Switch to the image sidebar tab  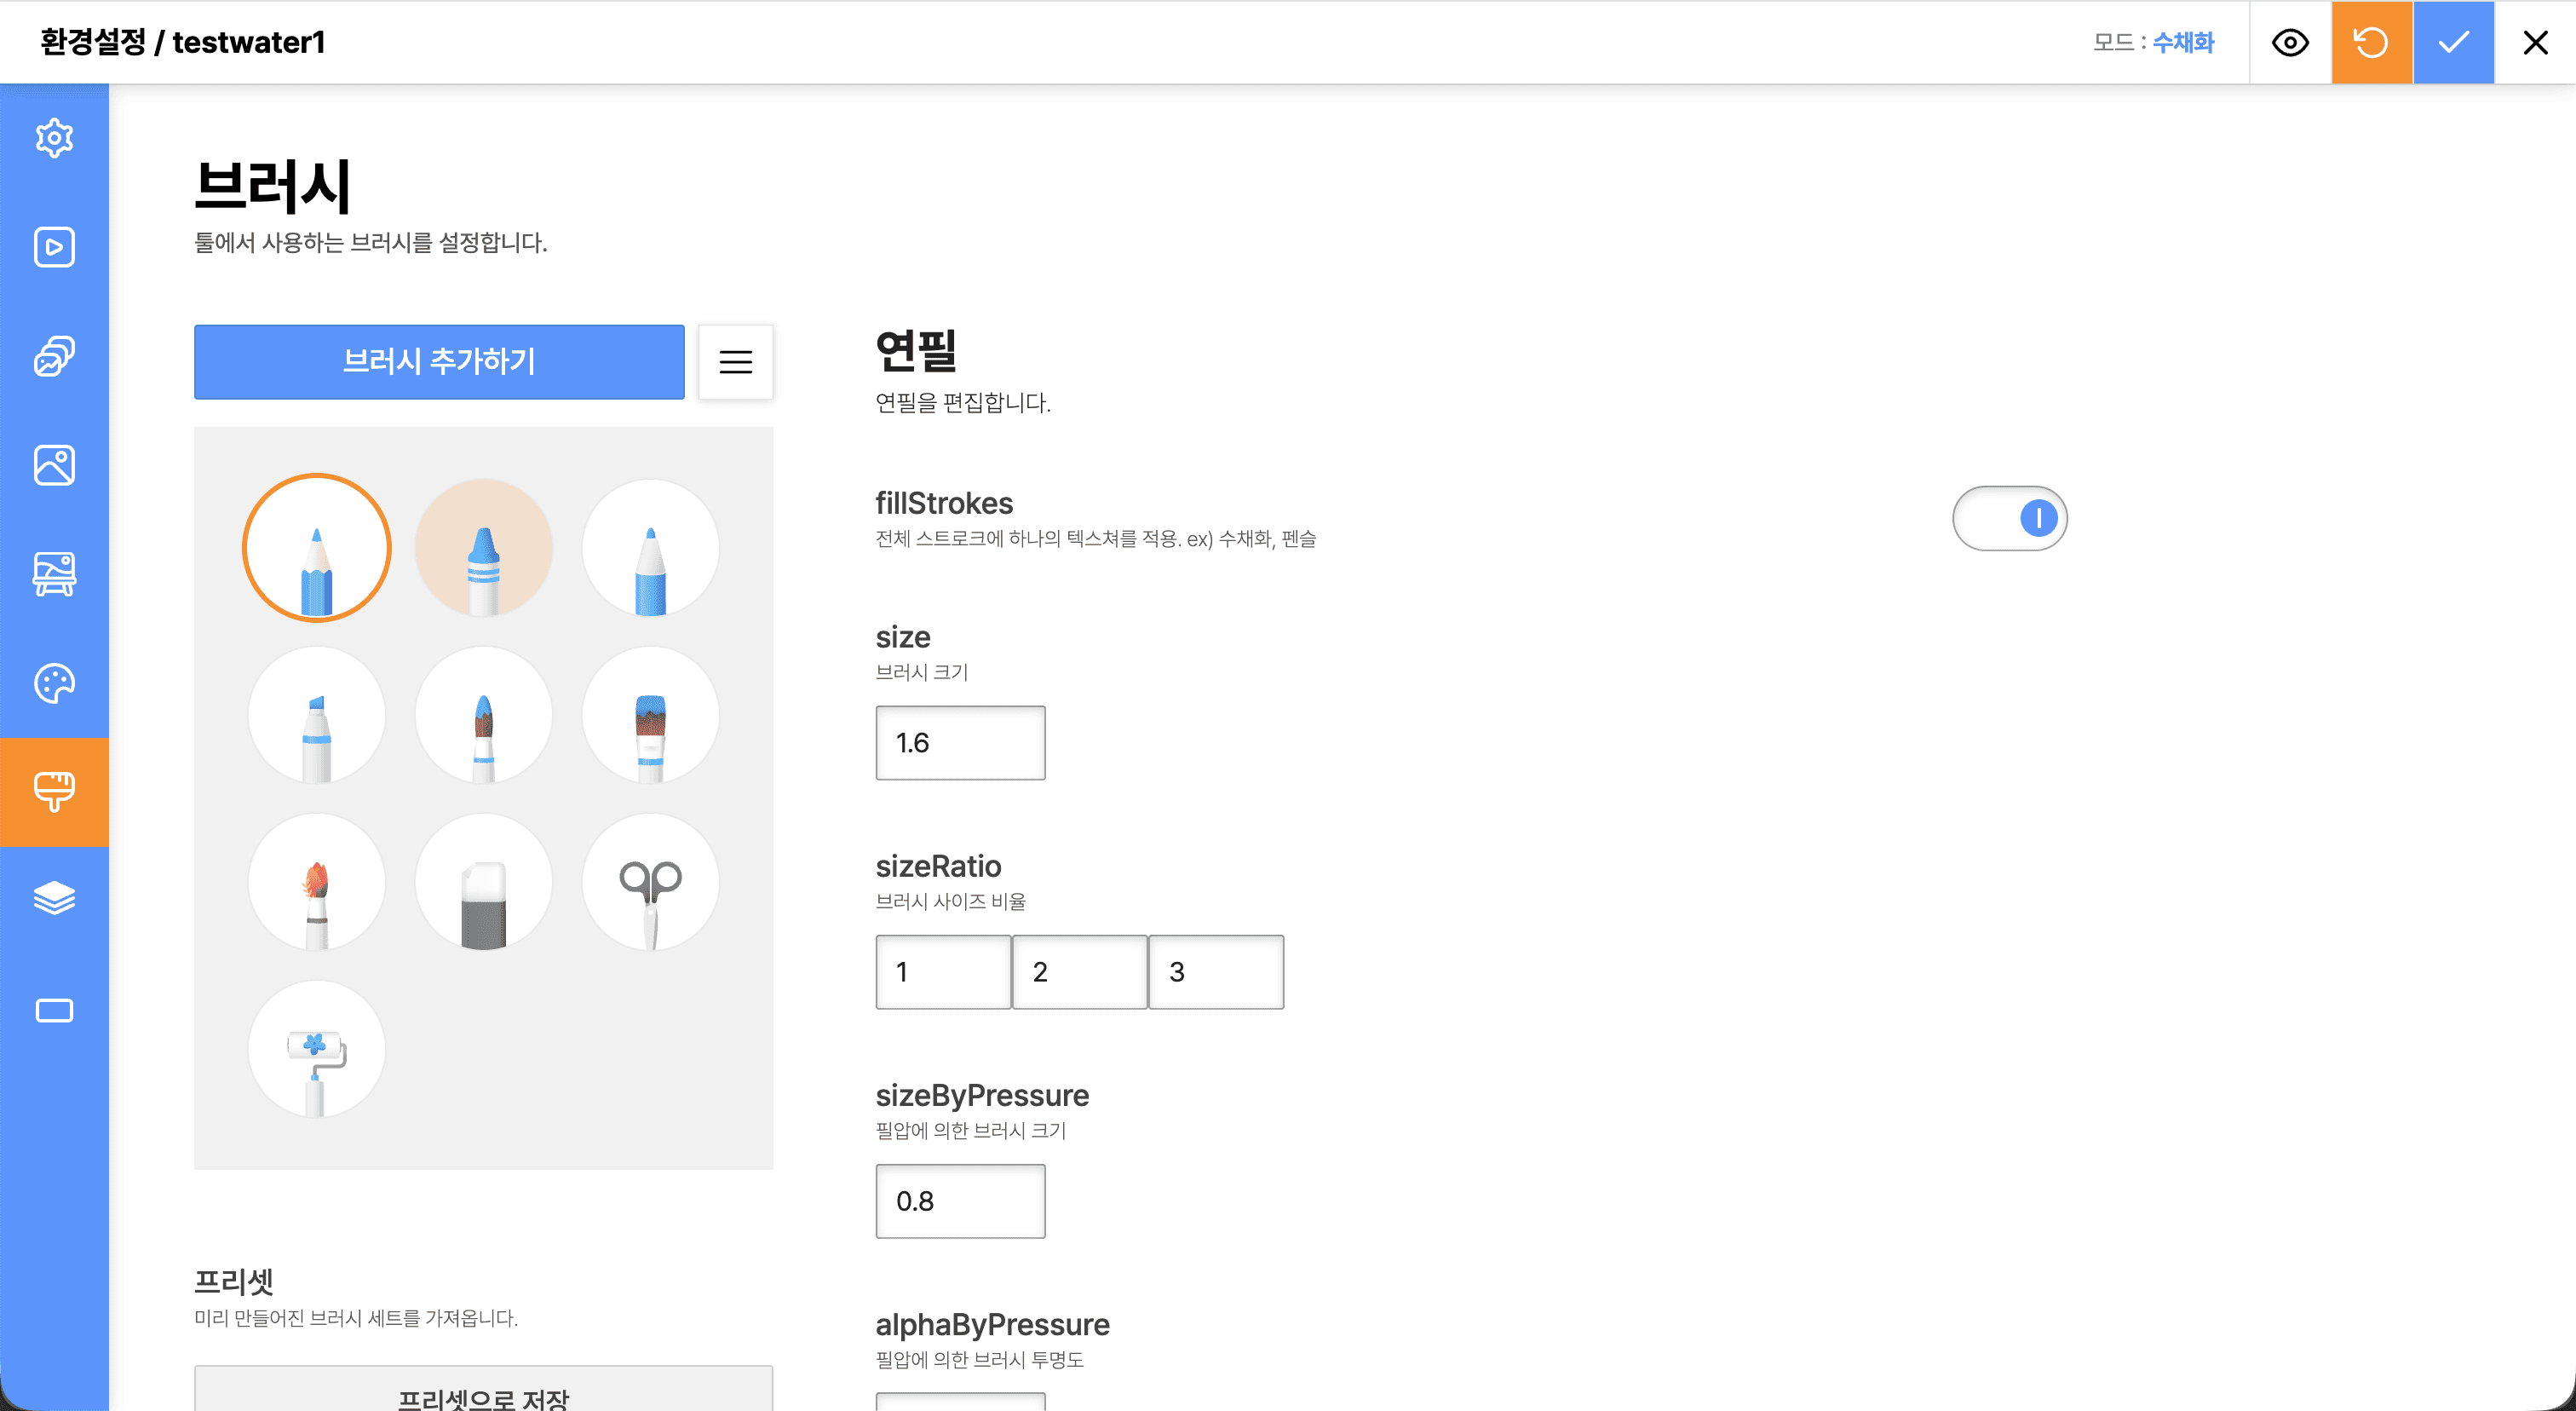tap(54, 465)
